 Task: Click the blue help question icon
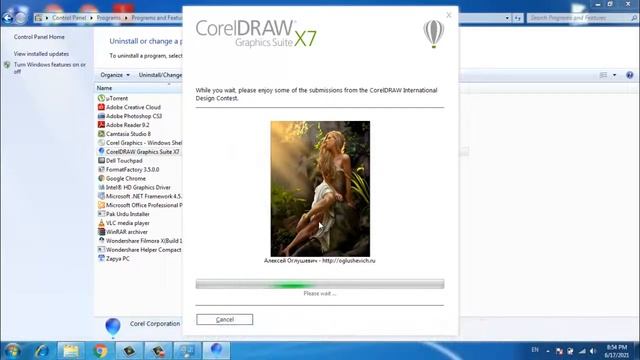coord(629,75)
